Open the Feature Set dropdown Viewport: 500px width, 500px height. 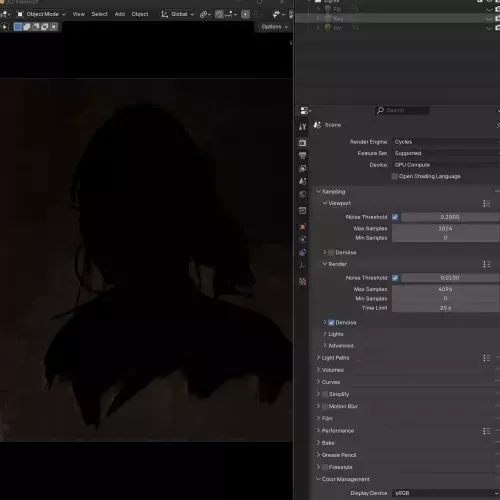(x=446, y=153)
